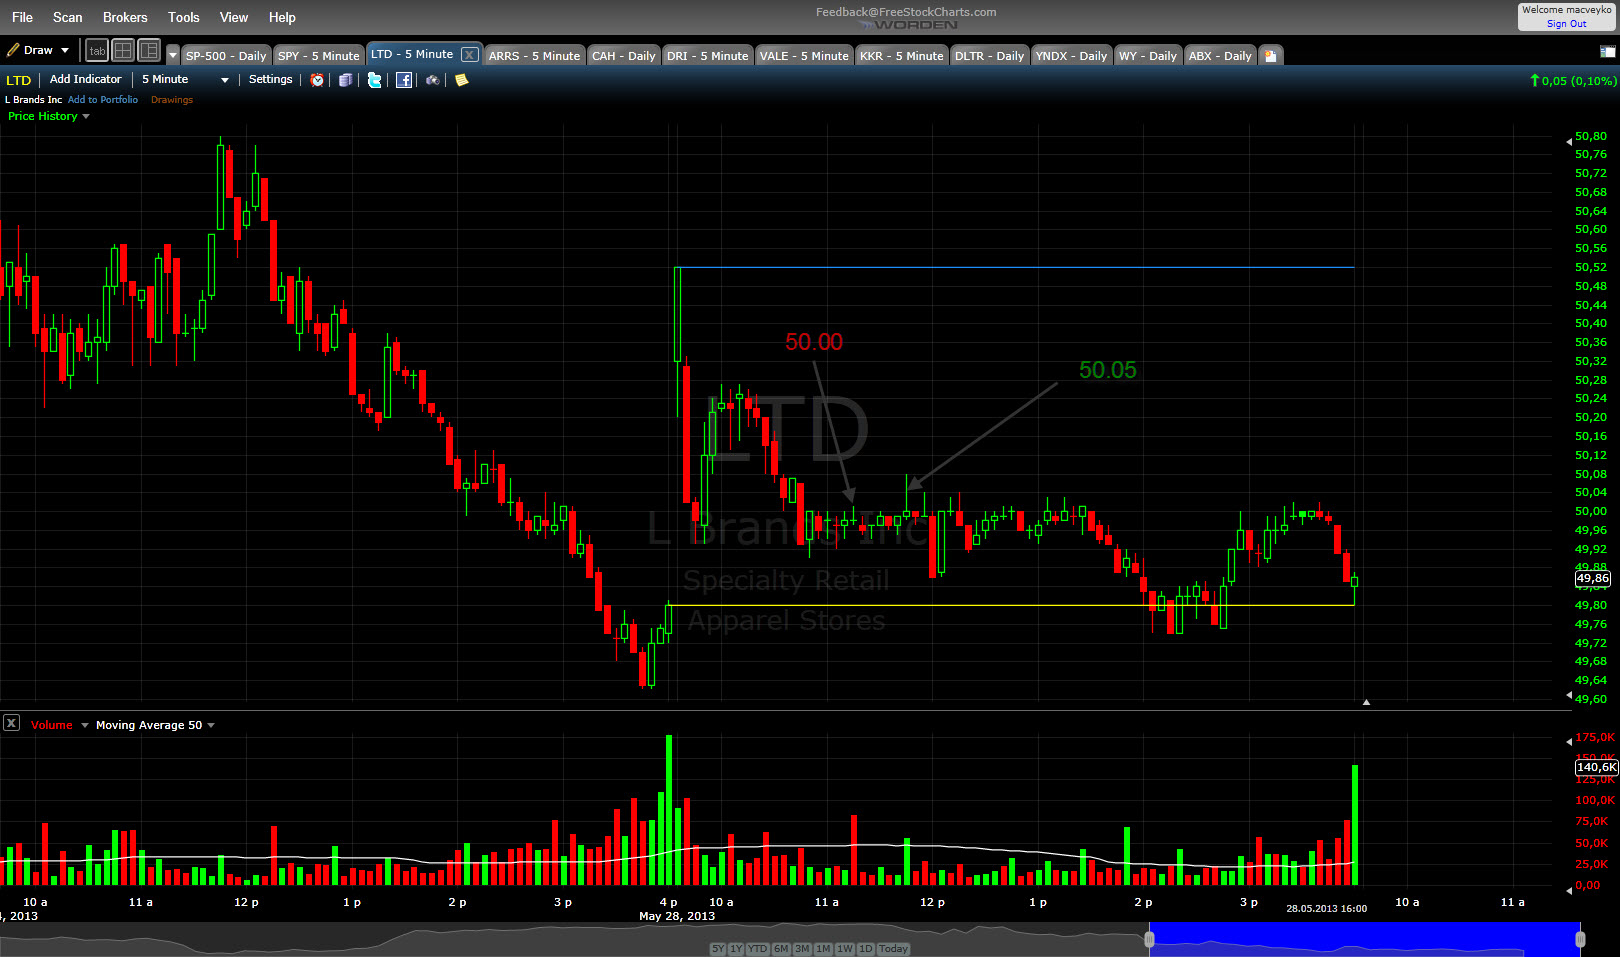Choose the four-pane grid layout icon

point(123,50)
